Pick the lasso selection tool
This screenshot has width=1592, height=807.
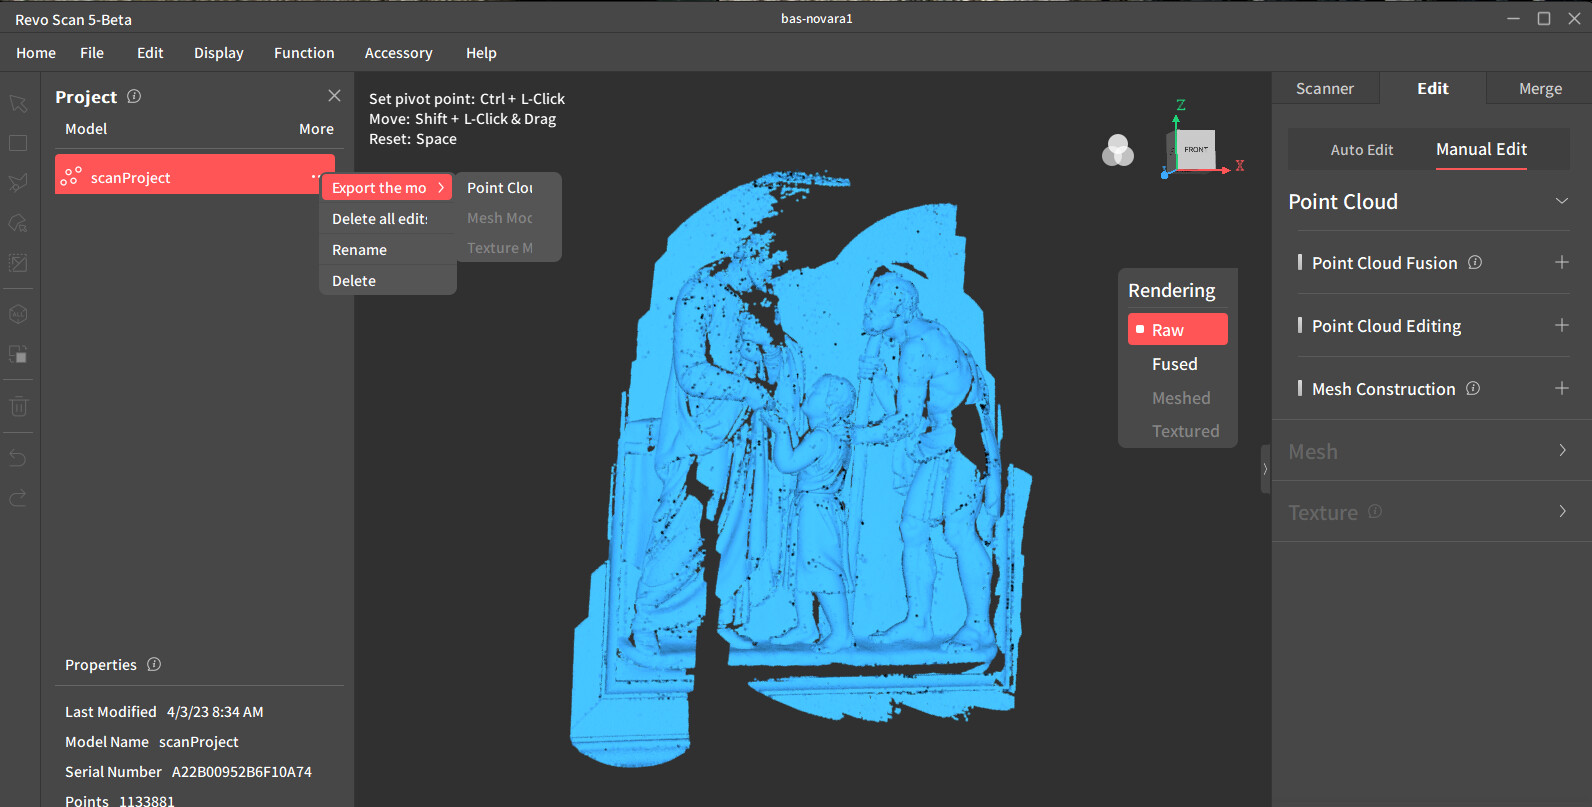tap(18, 183)
